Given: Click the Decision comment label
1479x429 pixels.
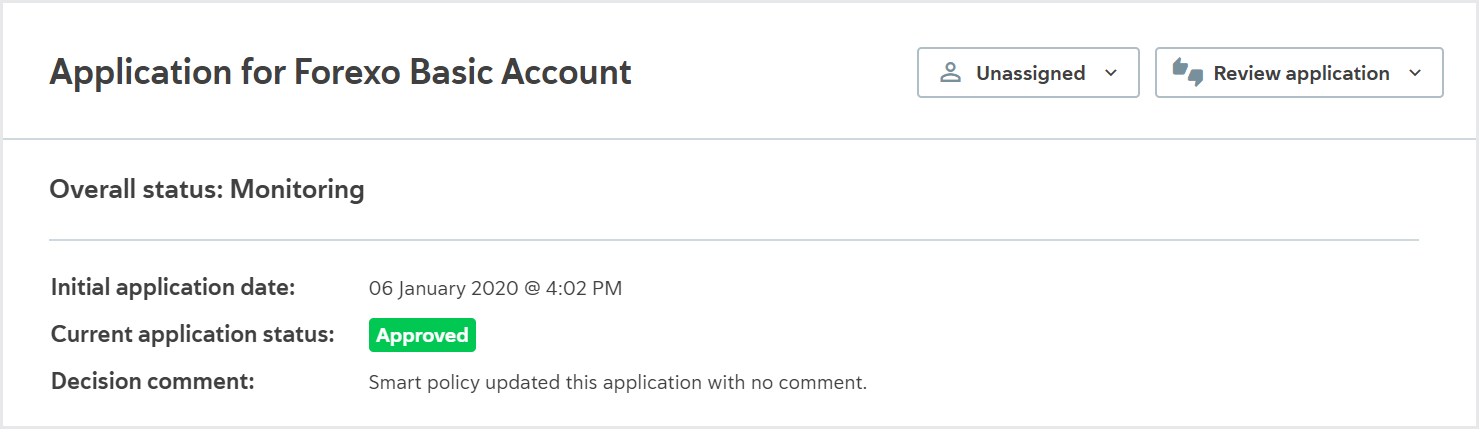Looking at the screenshot, I should click(x=153, y=382).
